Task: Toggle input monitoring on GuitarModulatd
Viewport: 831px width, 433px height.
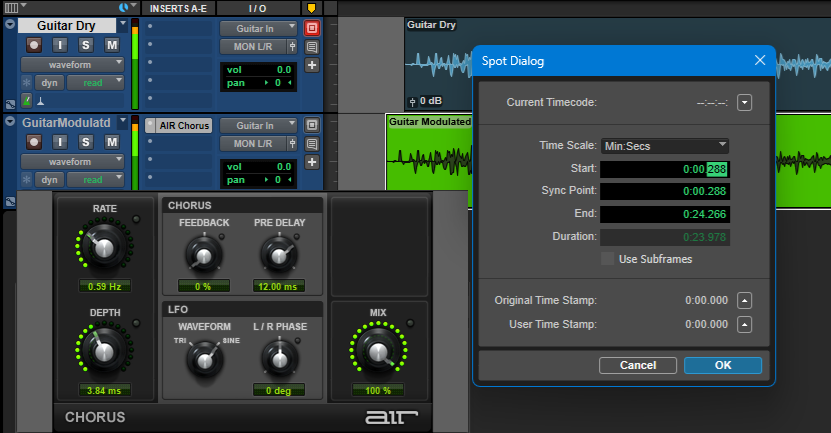Action: tap(60, 142)
